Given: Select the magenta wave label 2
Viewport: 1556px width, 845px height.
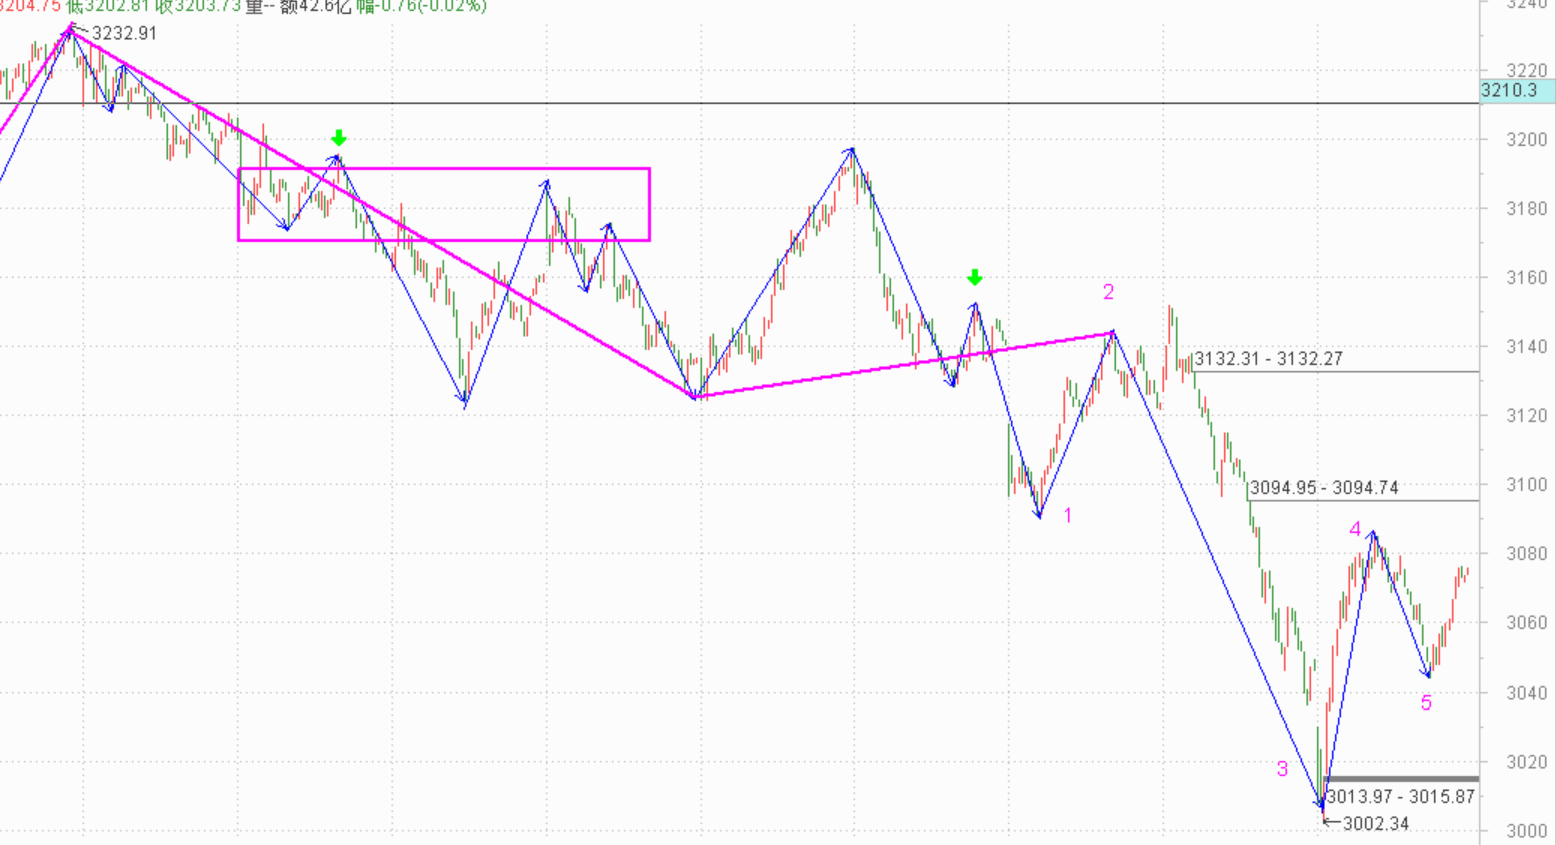Looking at the screenshot, I should [x=1108, y=292].
